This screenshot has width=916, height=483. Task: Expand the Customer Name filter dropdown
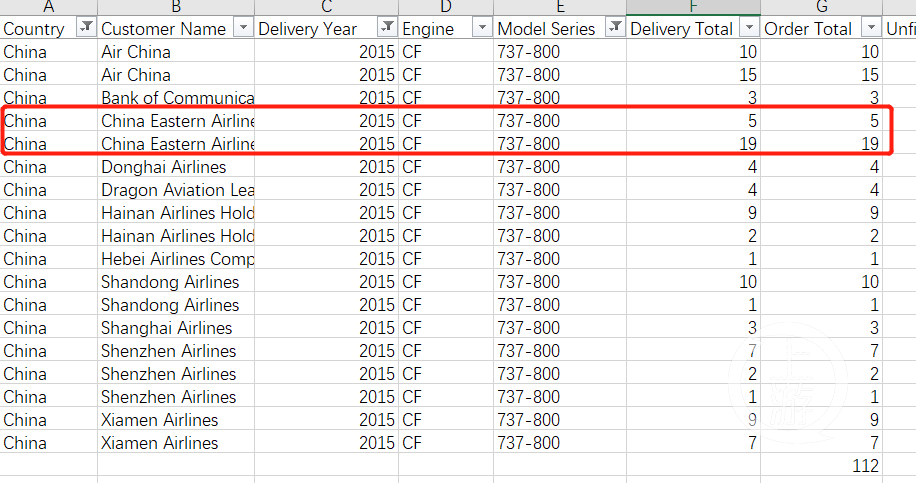click(x=242, y=29)
